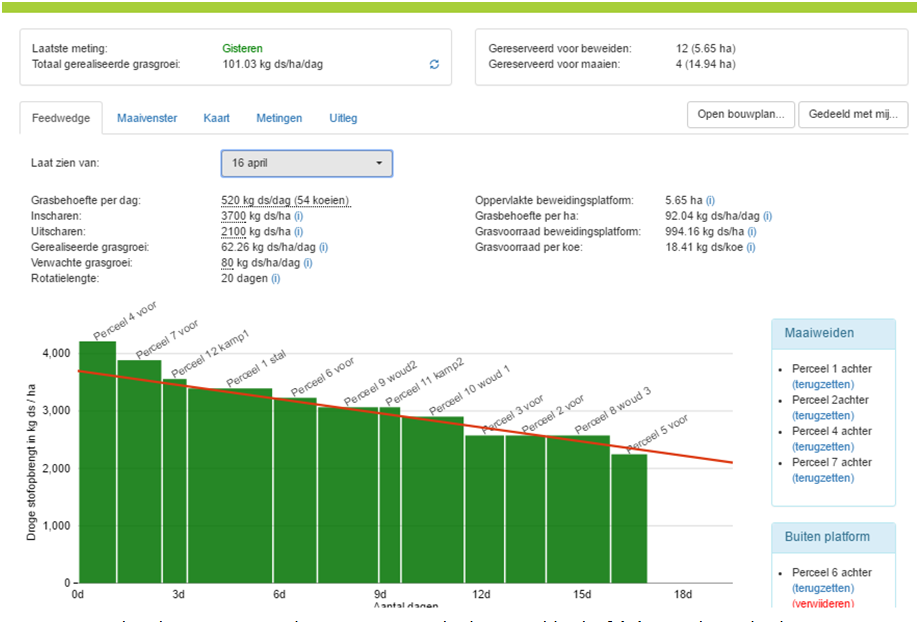Open the date dropdown showing 16 april

tap(306, 163)
